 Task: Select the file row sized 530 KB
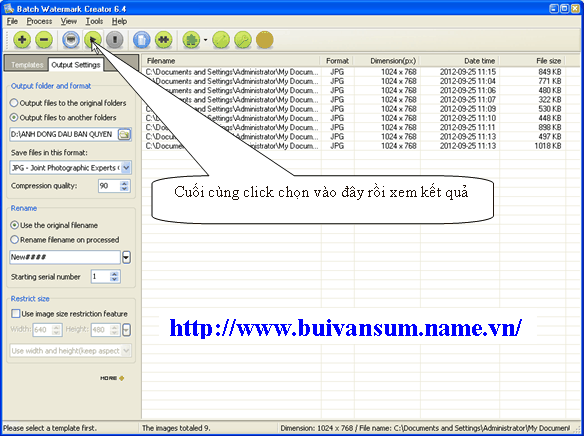point(353,109)
